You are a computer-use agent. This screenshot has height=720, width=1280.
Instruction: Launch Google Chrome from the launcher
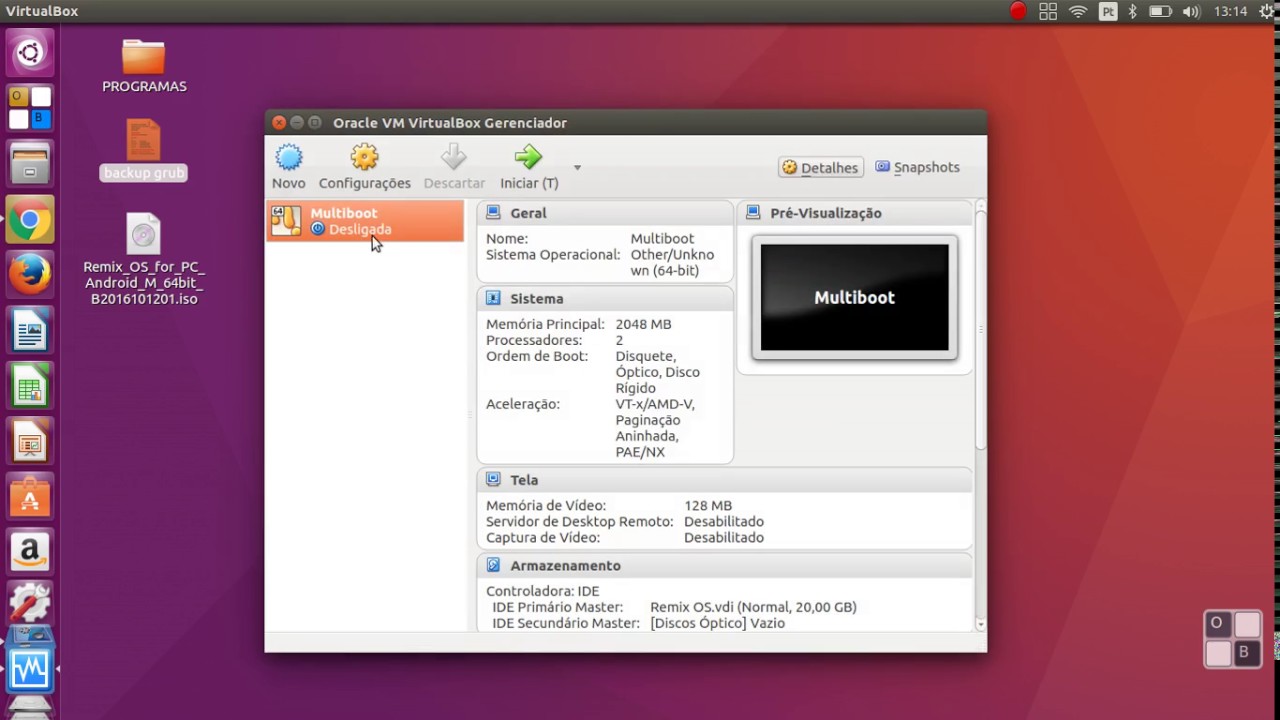[x=30, y=219]
